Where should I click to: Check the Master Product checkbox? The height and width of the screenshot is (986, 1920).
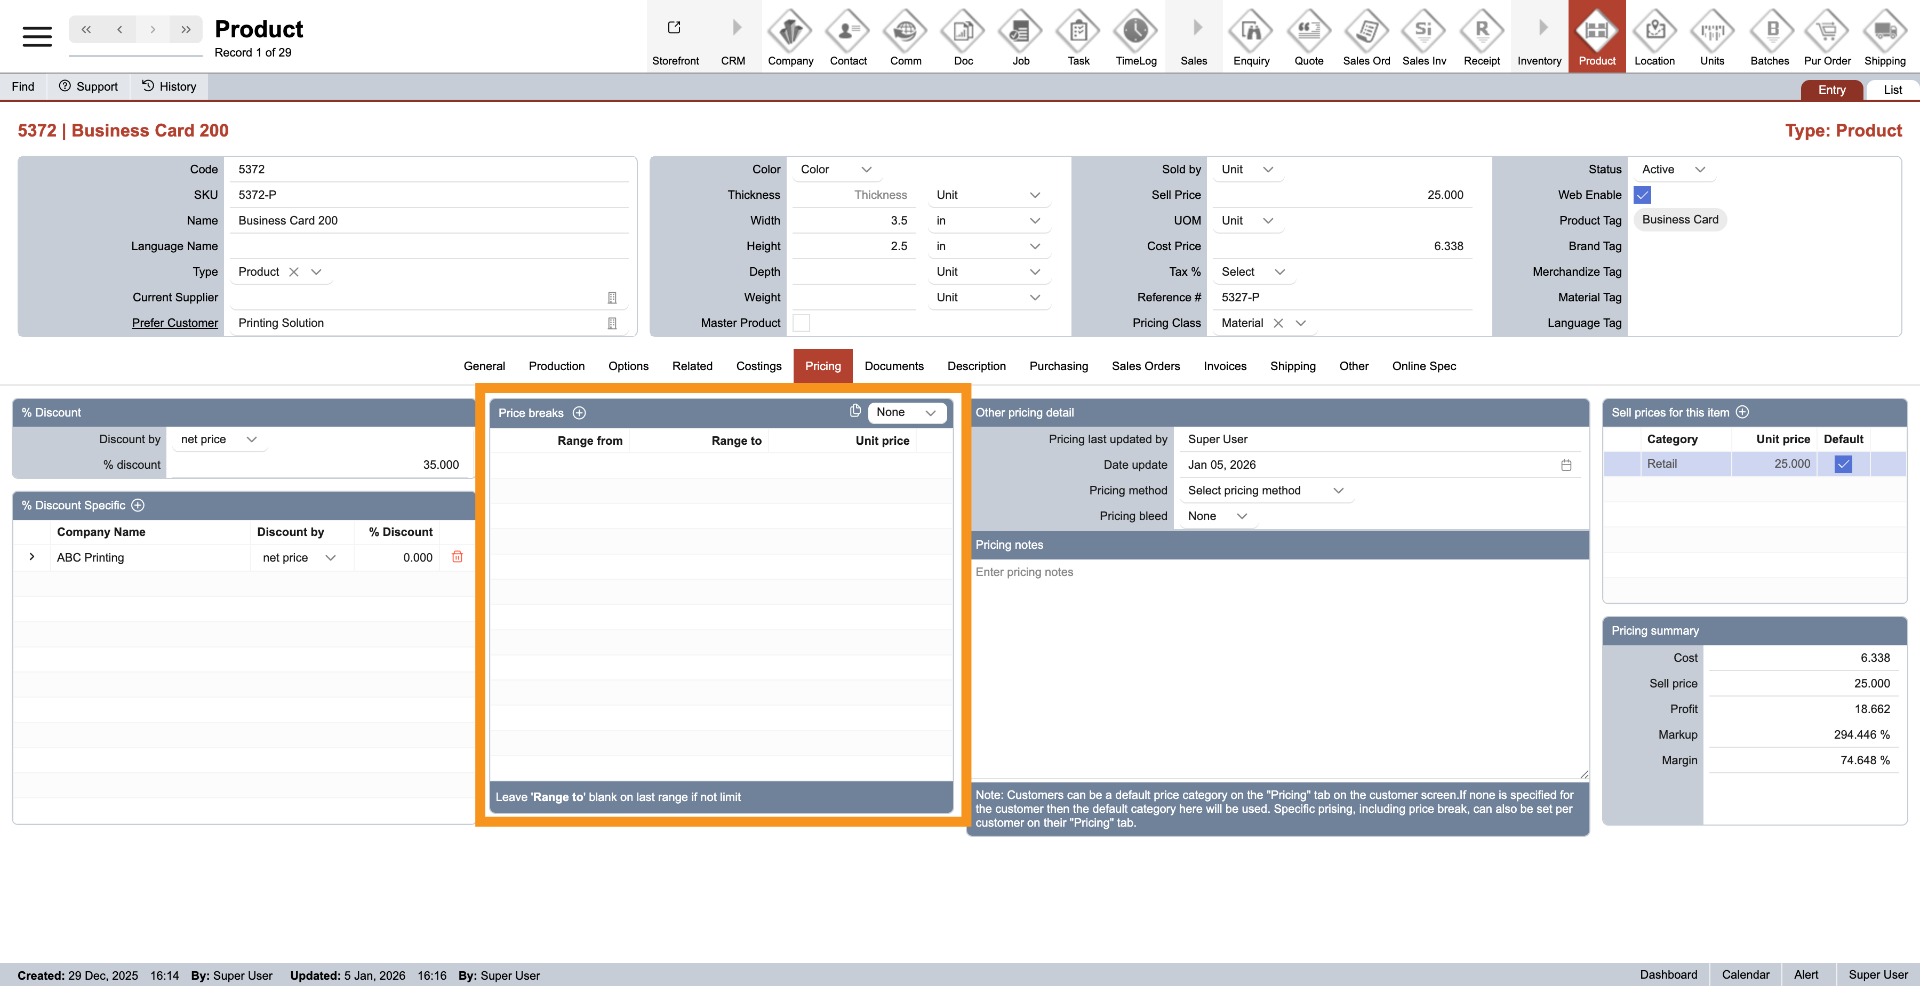pyautogui.click(x=801, y=323)
